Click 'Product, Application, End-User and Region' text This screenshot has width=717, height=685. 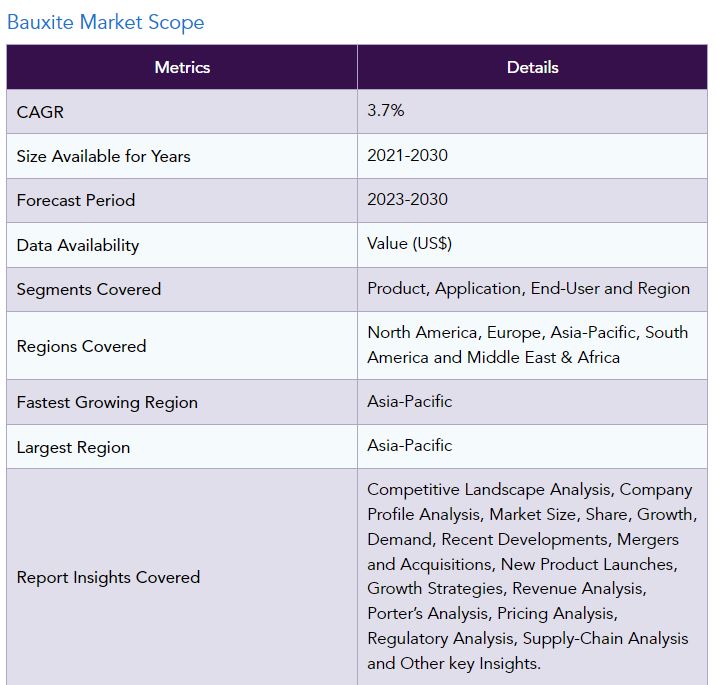tap(528, 289)
